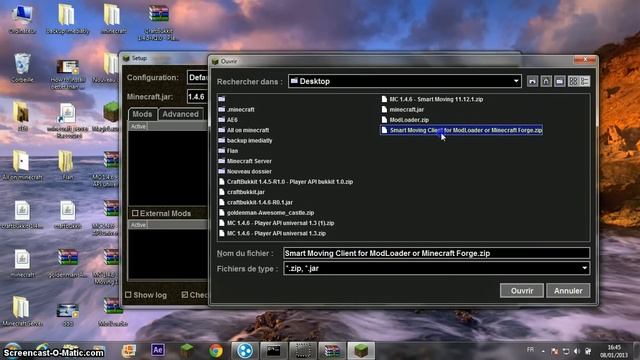Select the ModLoader WinRAR archive on the desktop
Image resolution: width=640 pixels, height=360 pixels.
[x=113, y=311]
